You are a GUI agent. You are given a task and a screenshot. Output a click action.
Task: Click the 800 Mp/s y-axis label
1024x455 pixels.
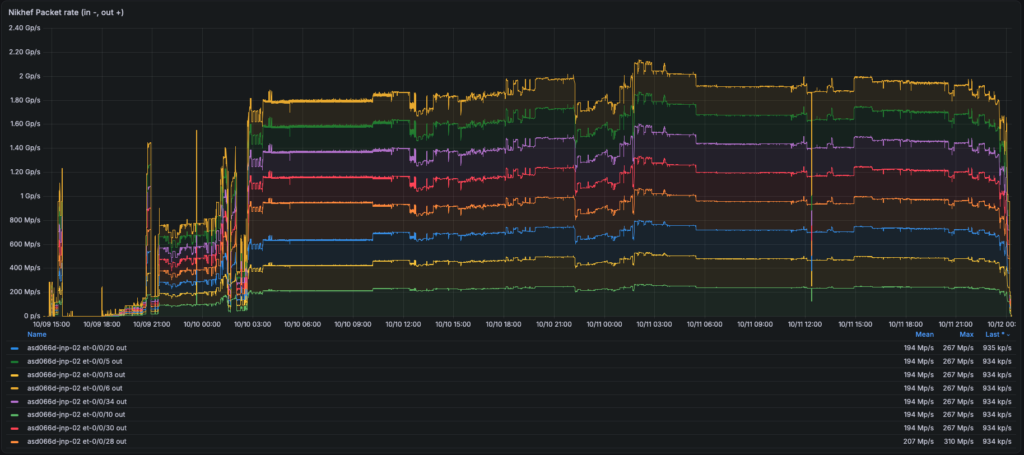(25, 220)
